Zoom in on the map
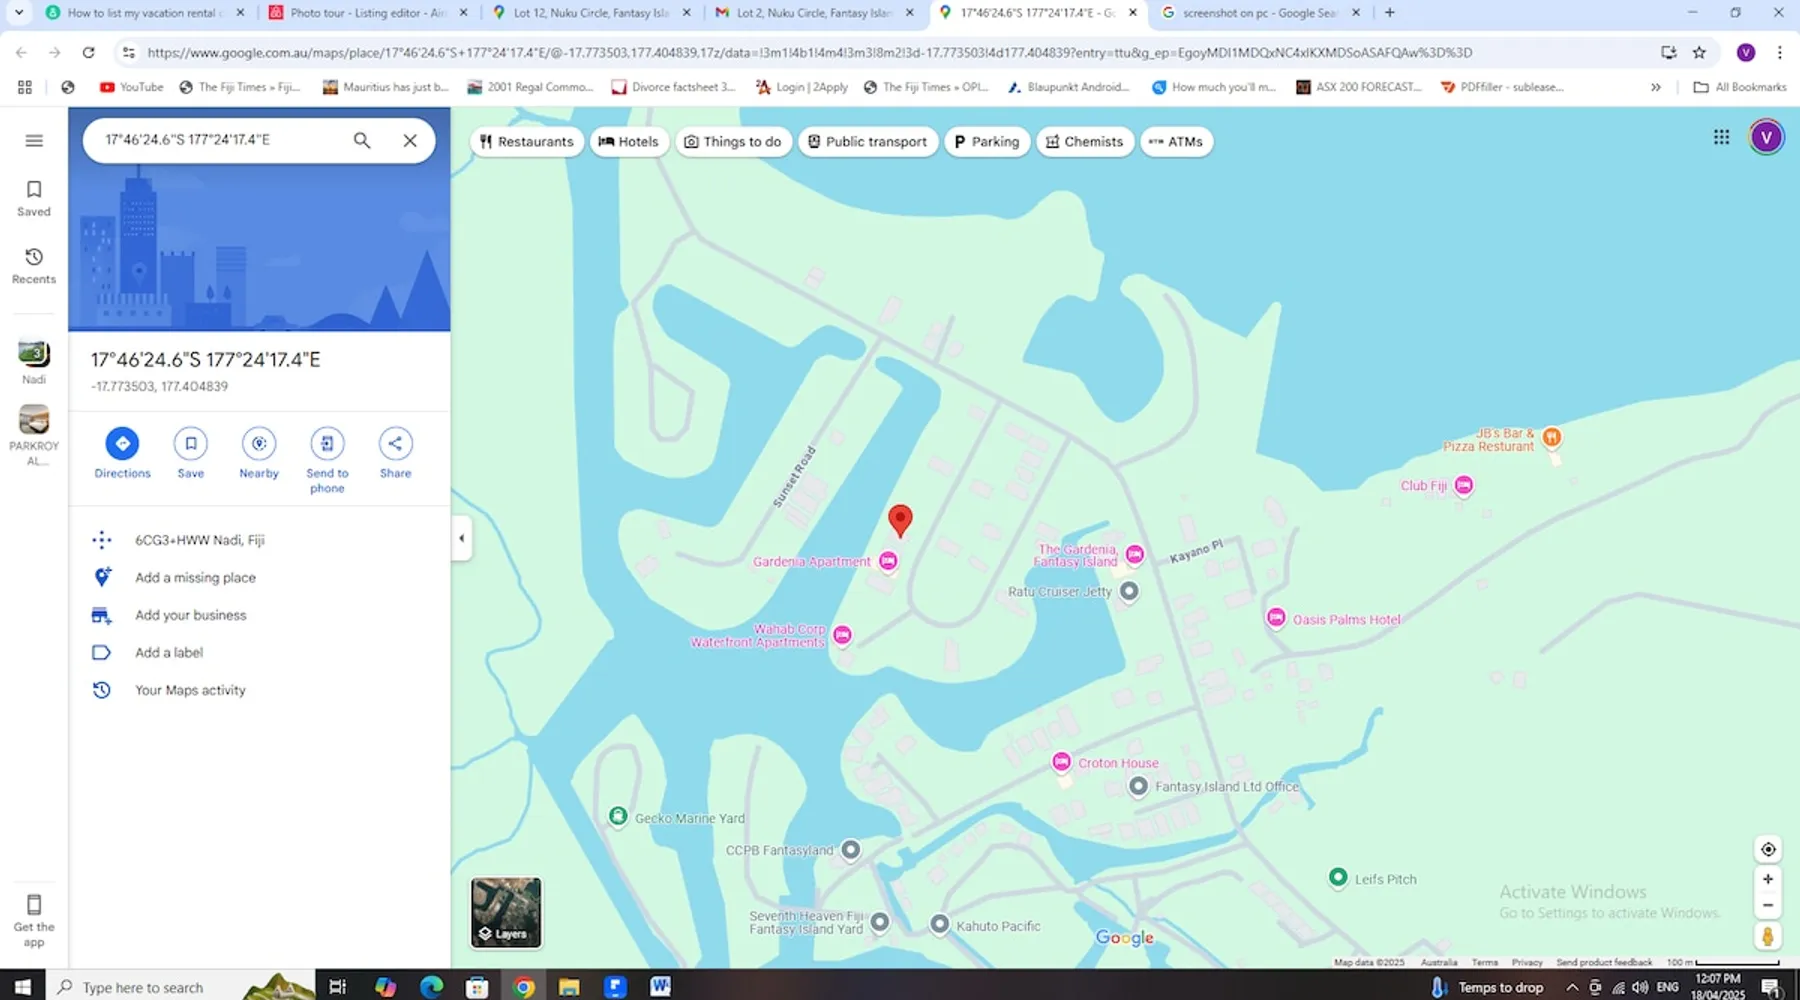Viewport: 1800px width, 1000px height. [1768, 879]
